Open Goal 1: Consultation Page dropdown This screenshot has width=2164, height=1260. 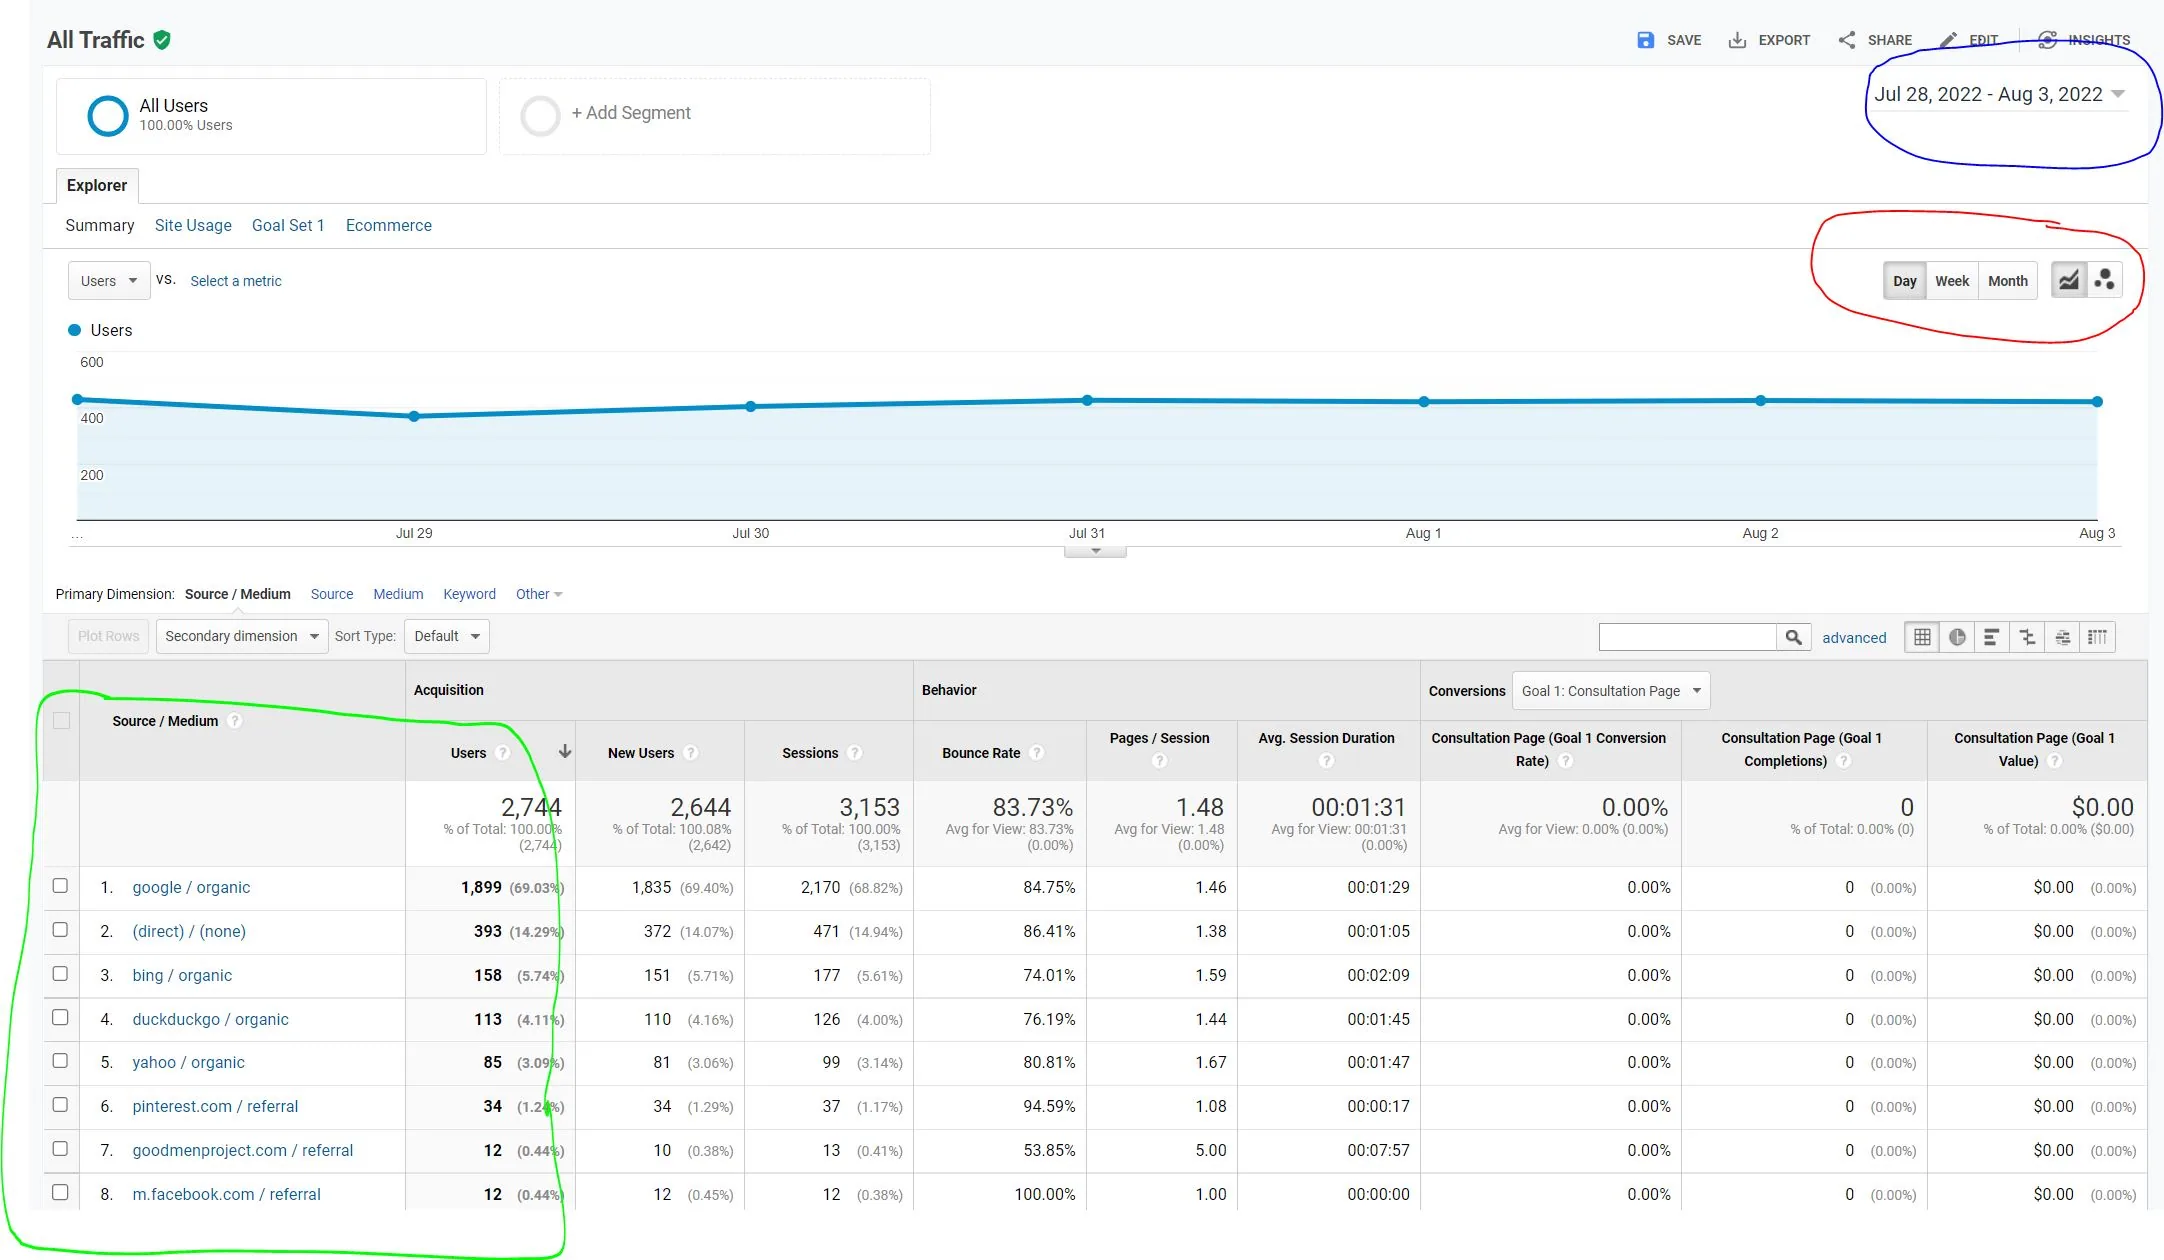pyautogui.click(x=1611, y=691)
